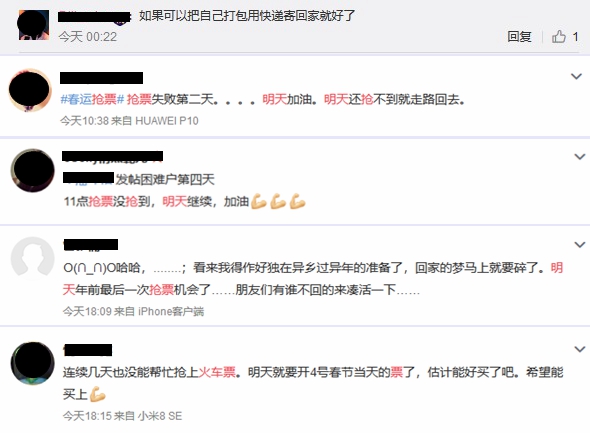
Task: Click the 小米8 SE source link
Action: (x=160, y=416)
